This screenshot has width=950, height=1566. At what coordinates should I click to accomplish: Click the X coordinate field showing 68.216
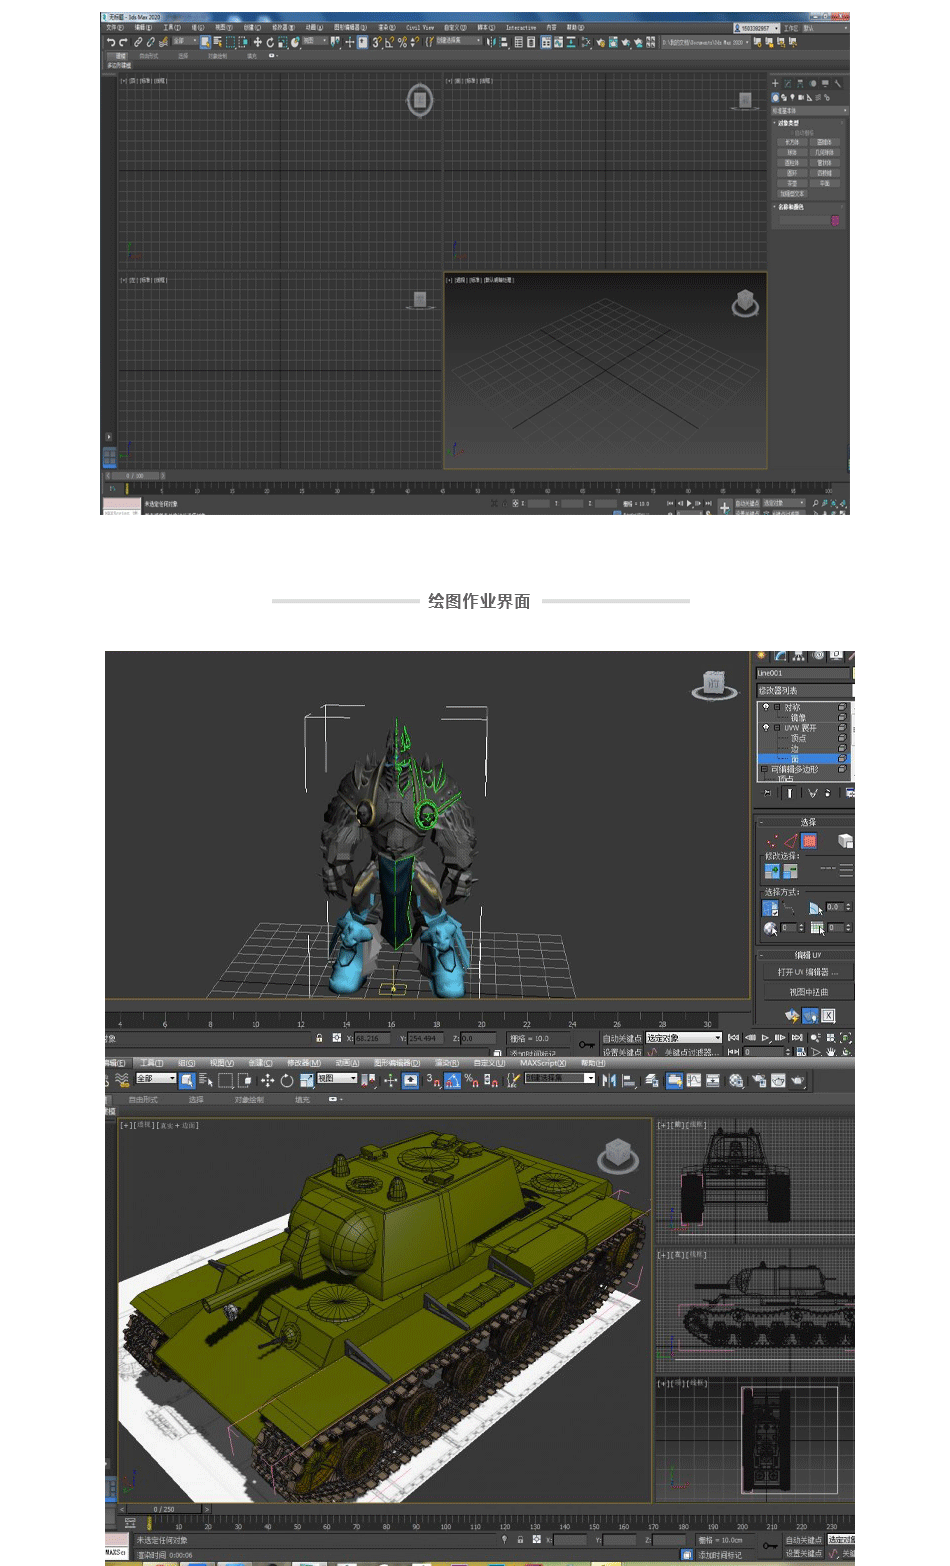(372, 1038)
